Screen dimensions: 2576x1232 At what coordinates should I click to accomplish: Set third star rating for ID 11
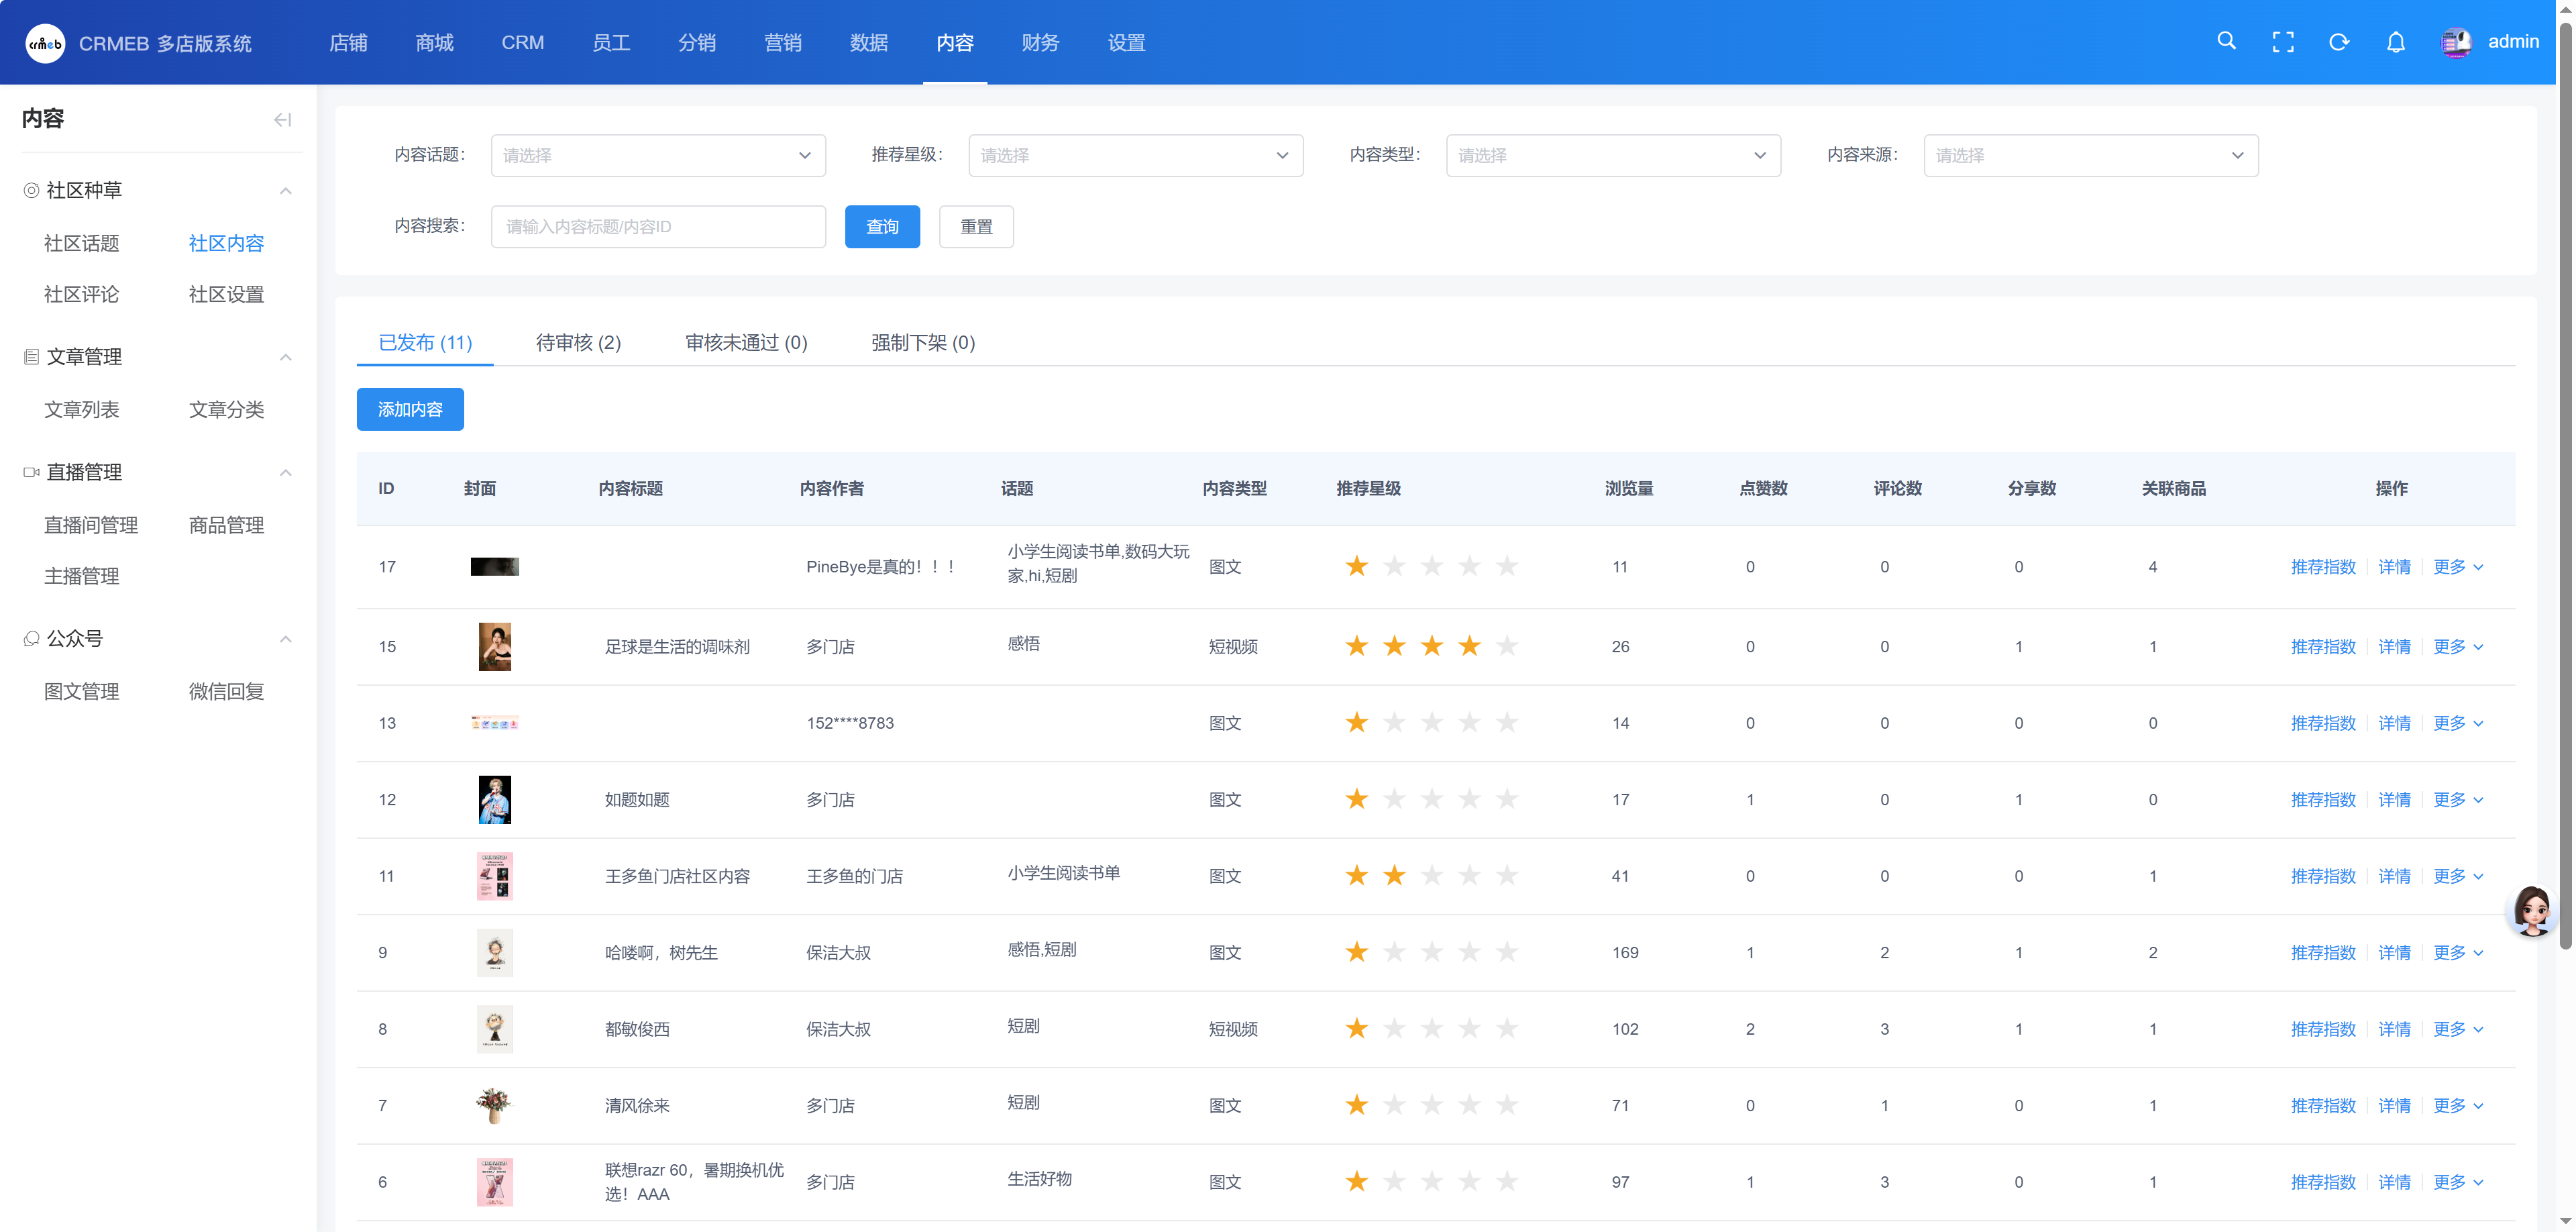(1432, 876)
